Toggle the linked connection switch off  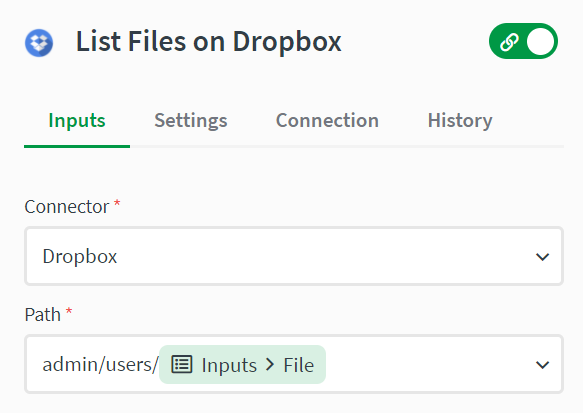tap(523, 41)
